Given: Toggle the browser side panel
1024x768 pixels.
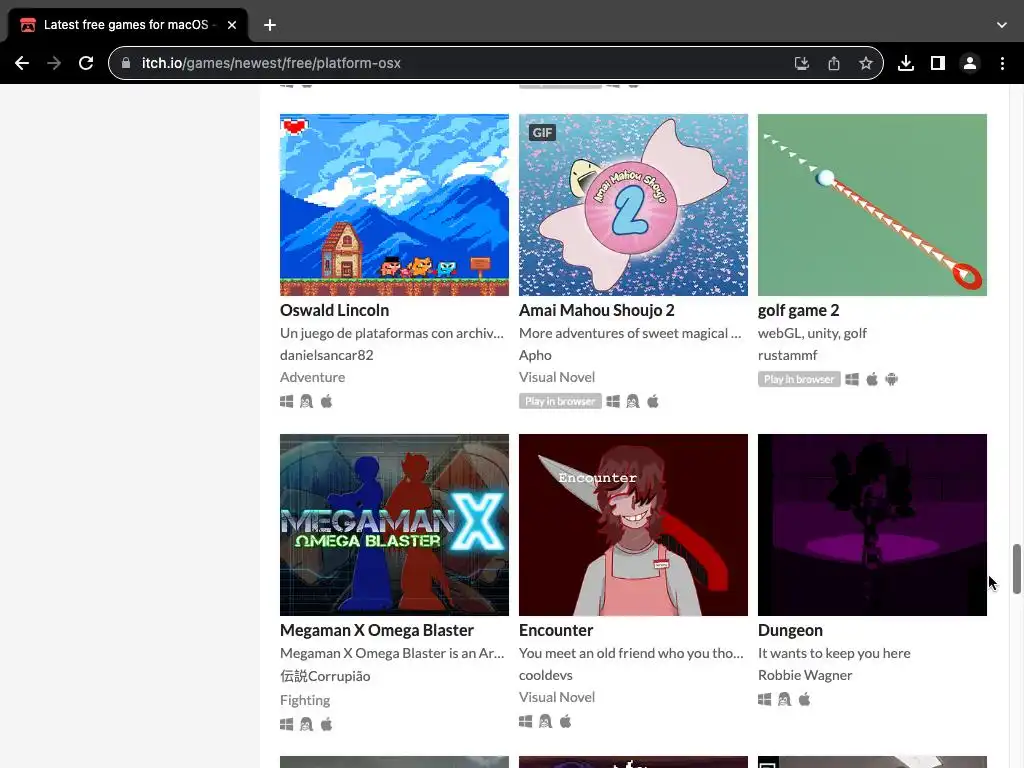Looking at the screenshot, I should coord(937,63).
